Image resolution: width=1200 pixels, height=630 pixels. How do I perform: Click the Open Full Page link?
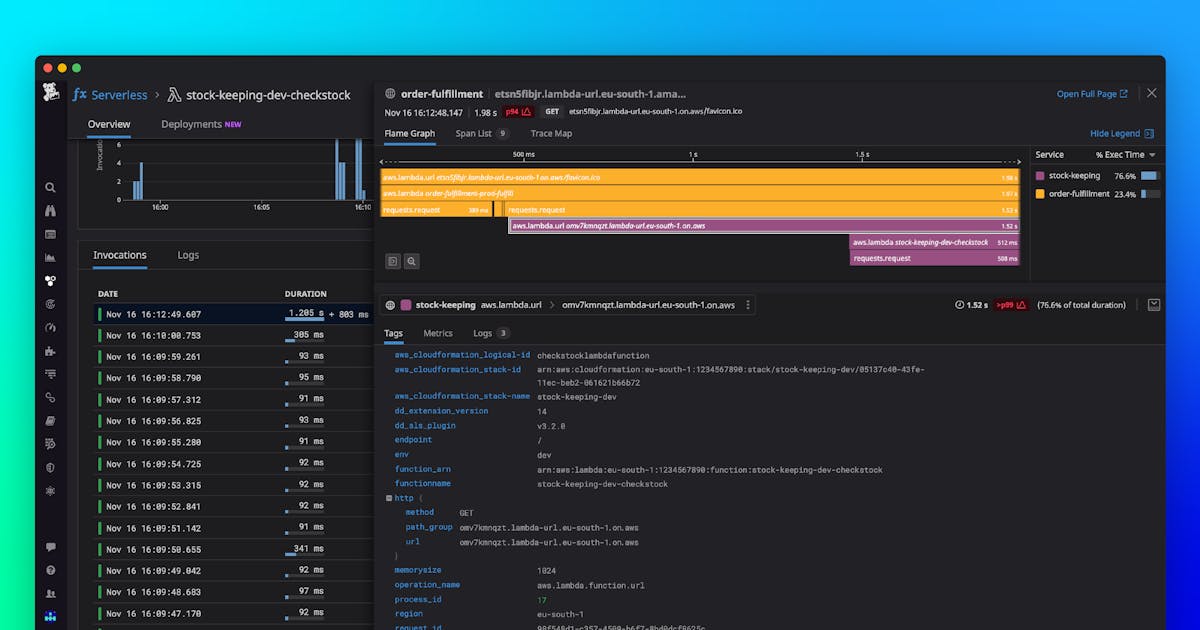[1091, 94]
